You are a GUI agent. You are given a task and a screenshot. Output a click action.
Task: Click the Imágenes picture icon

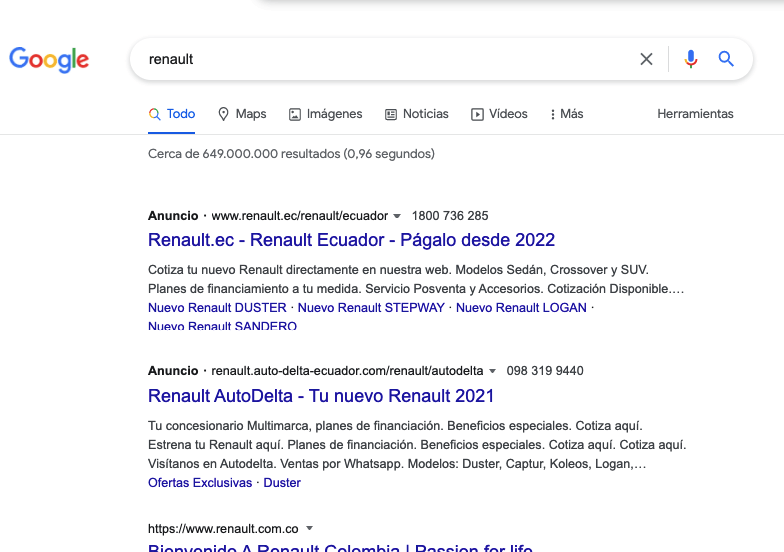(295, 114)
